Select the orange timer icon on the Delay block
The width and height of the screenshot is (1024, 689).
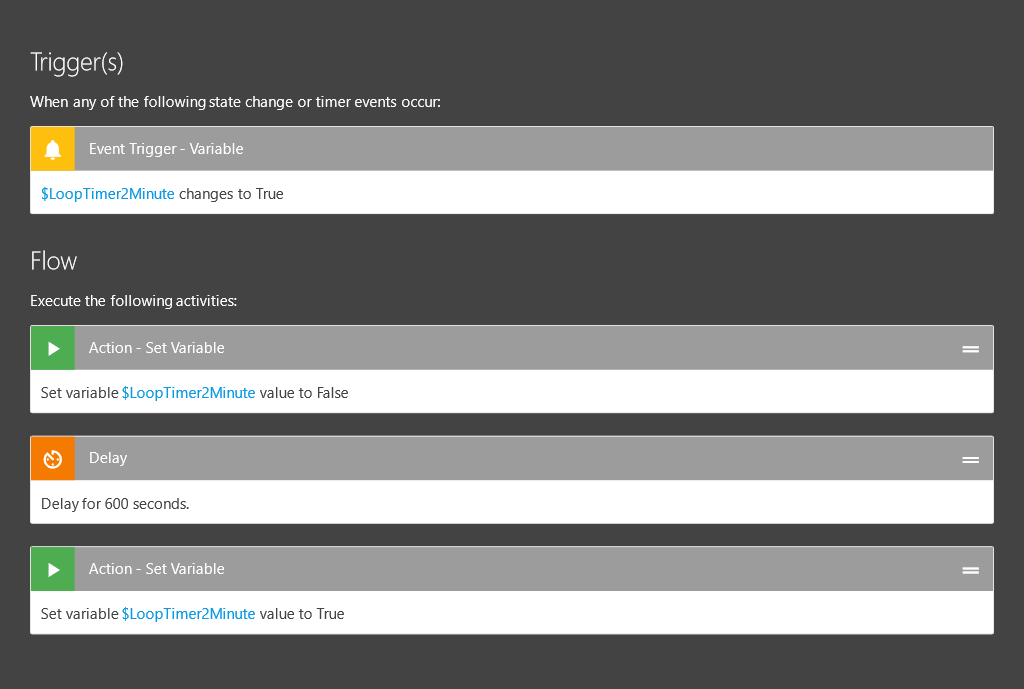click(x=52, y=458)
